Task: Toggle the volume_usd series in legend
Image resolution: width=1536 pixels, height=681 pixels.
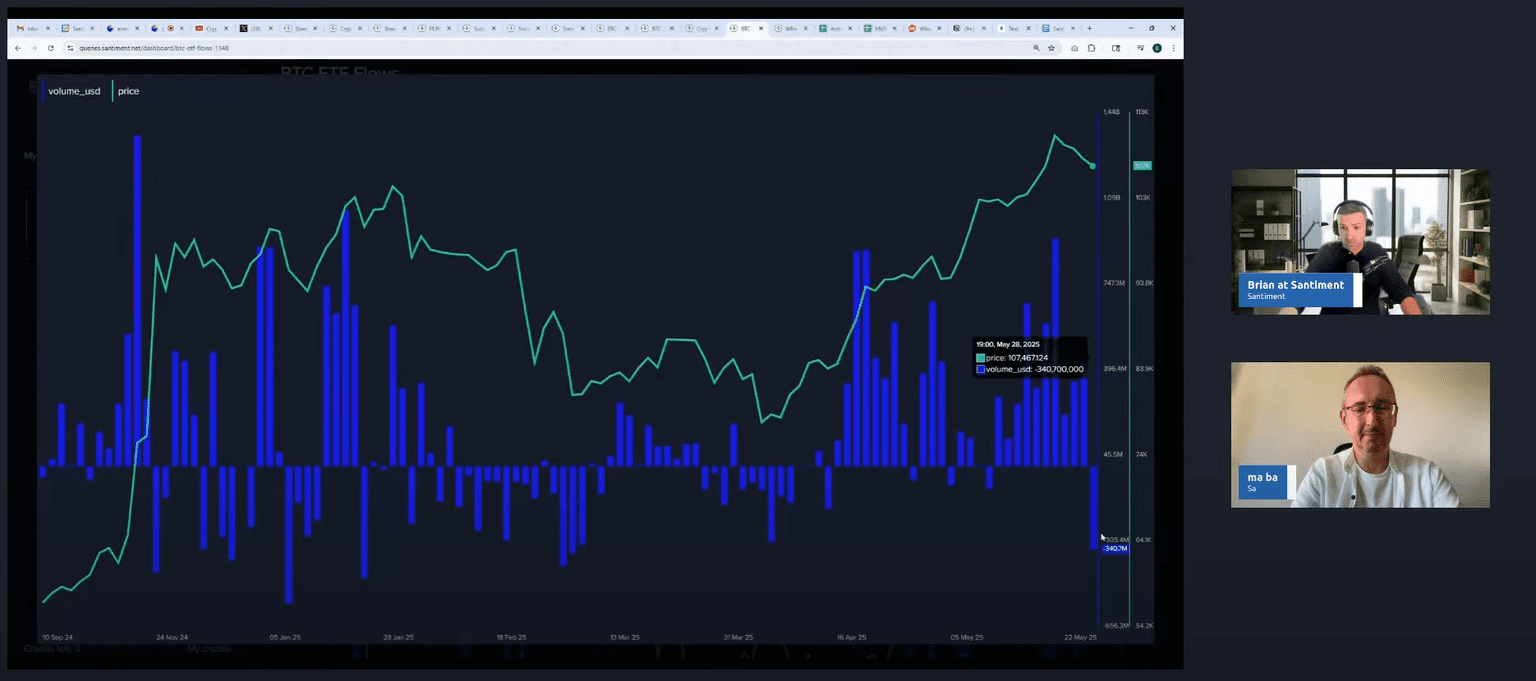Action: click(x=74, y=91)
